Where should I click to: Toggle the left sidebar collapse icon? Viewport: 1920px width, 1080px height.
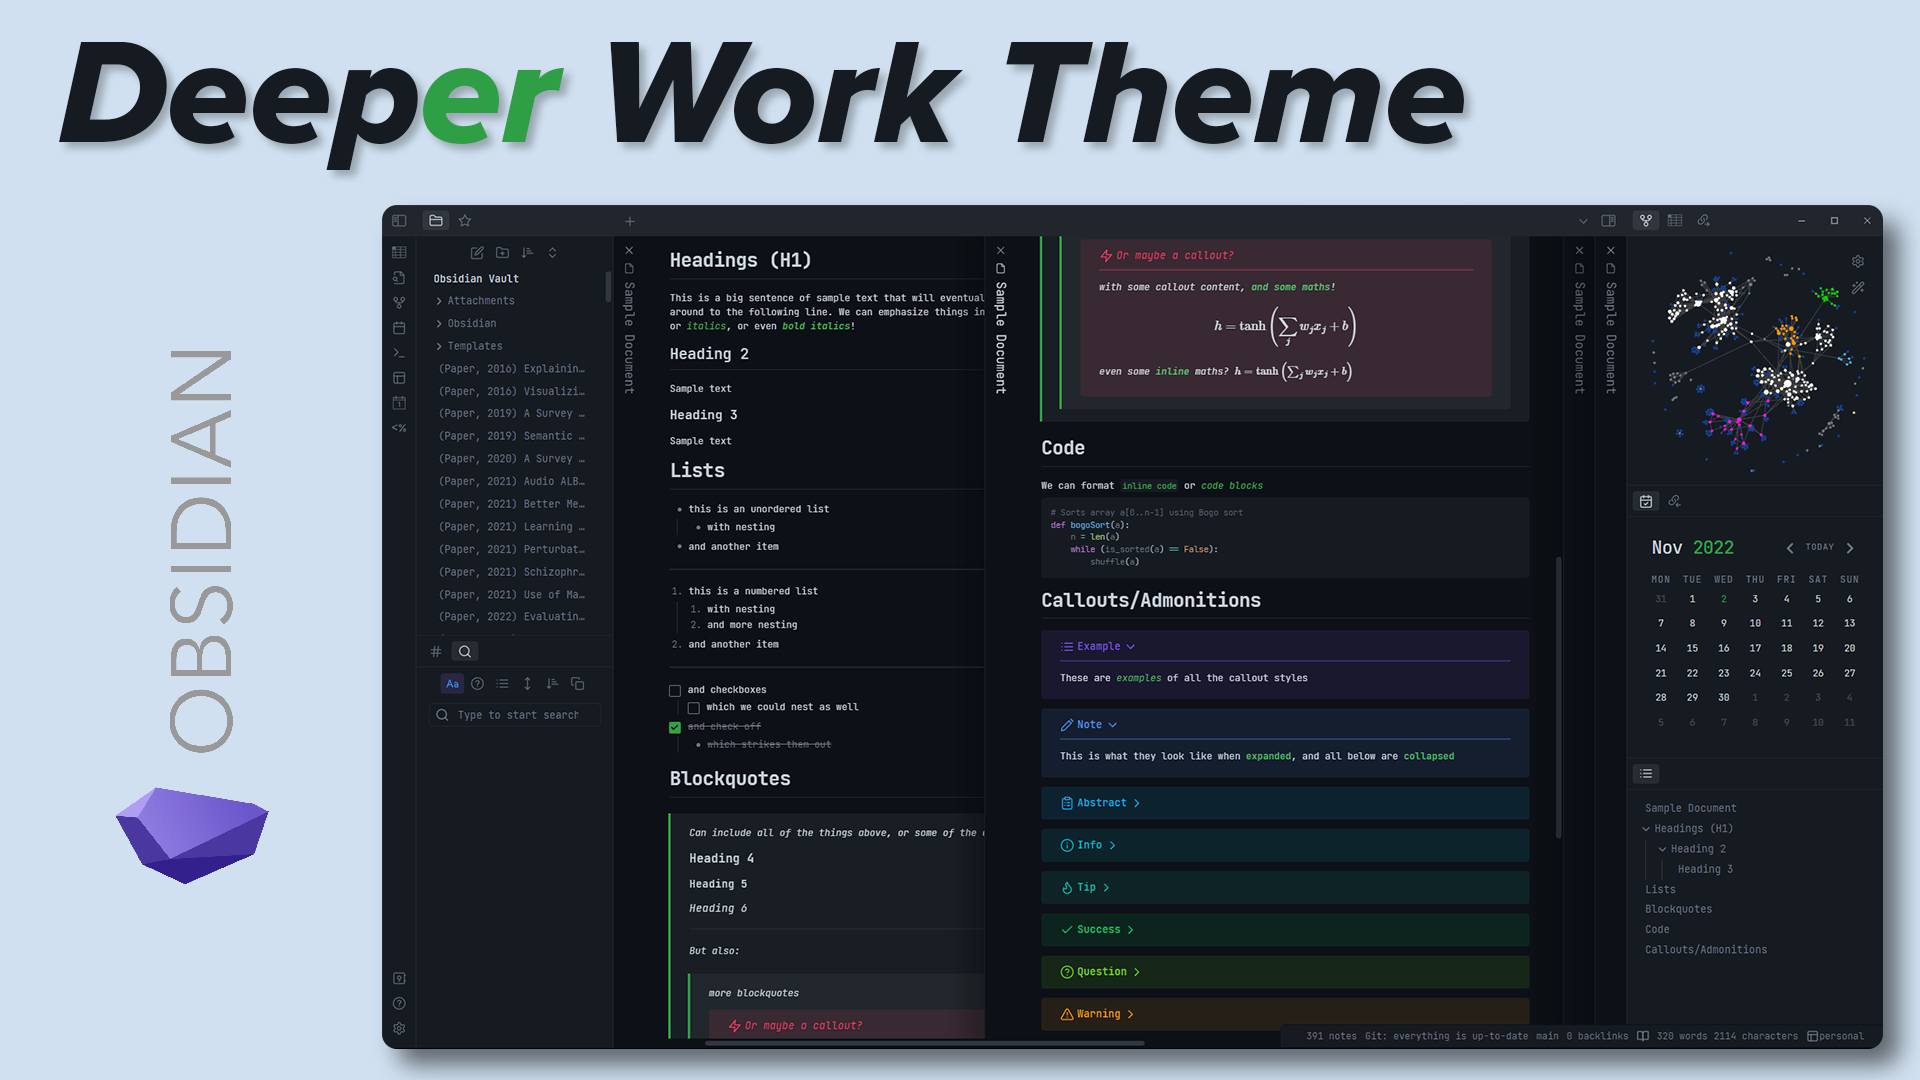click(x=399, y=221)
